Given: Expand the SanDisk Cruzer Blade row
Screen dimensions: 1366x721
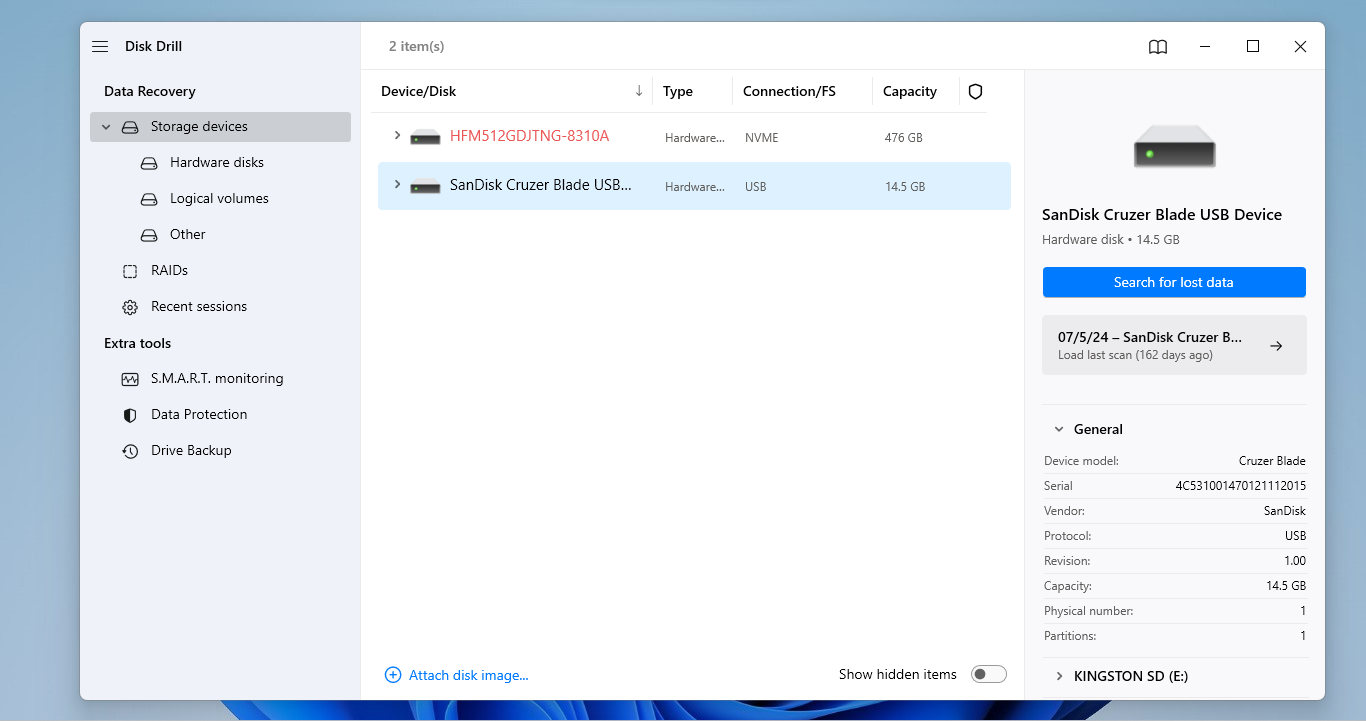Looking at the screenshot, I should (x=397, y=185).
